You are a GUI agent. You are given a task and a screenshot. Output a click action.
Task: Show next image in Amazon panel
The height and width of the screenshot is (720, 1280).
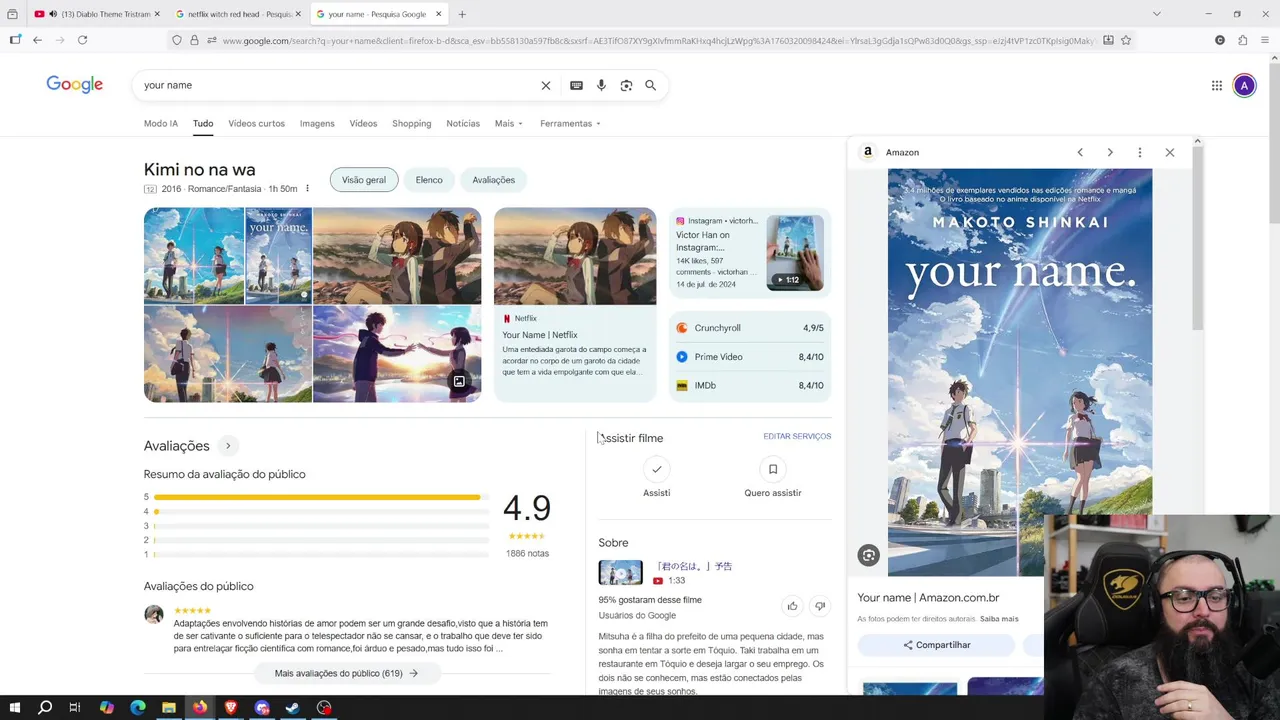(x=1110, y=152)
